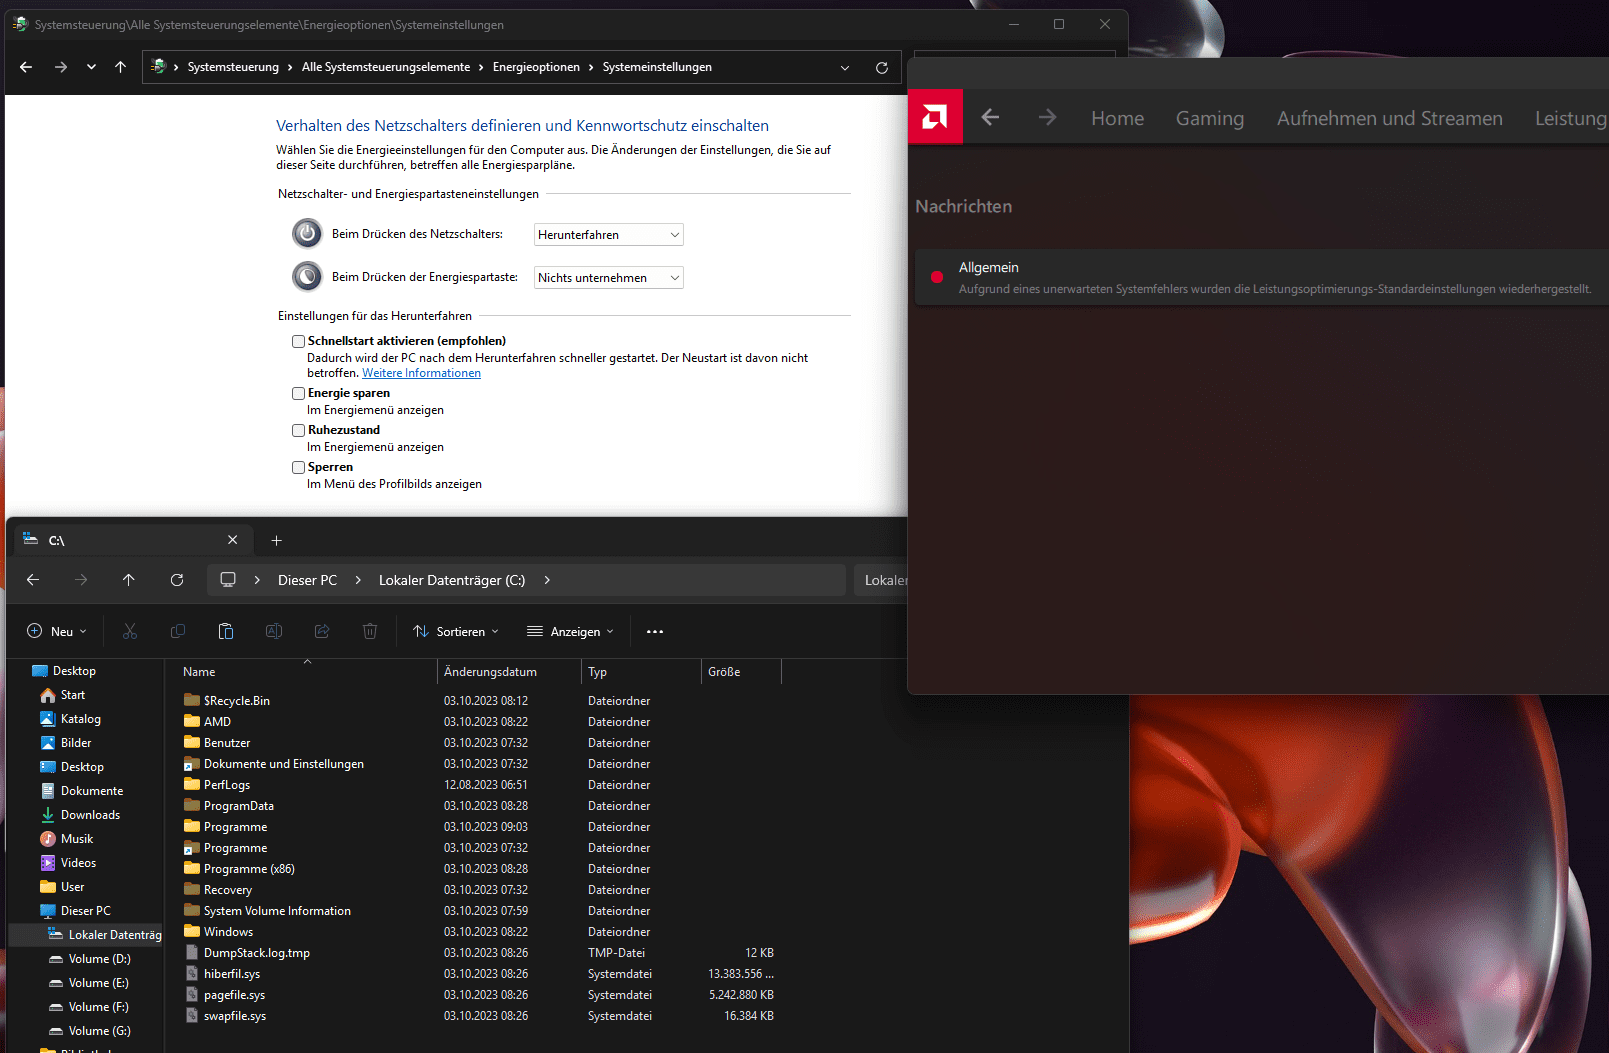Viewport: 1609px width, 1053px height.
Task: Open the Allgemein notification in AMD Software
Action: [1262, 277]
